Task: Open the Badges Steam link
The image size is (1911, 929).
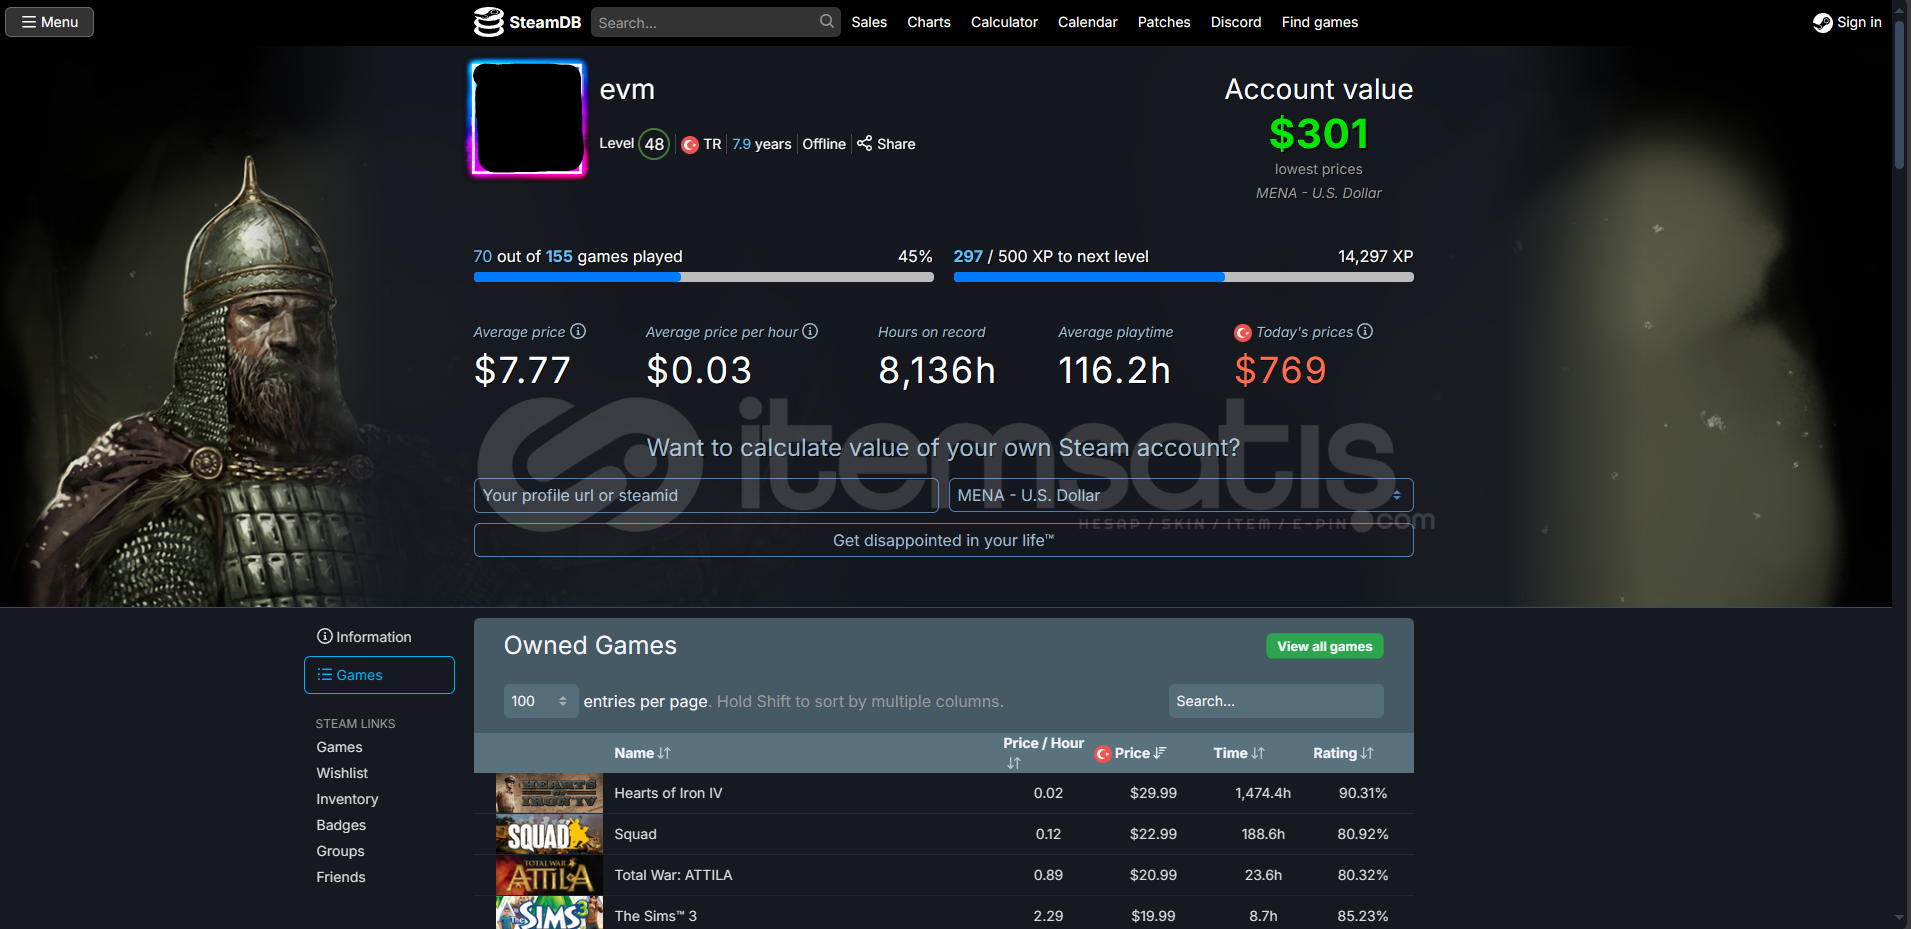Action: tap(341, 825)
